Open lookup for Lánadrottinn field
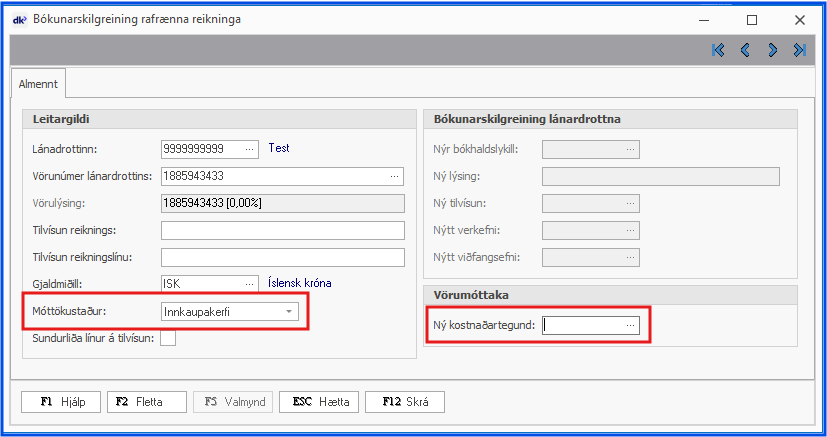The image size is (827, 437). [249, 149]
